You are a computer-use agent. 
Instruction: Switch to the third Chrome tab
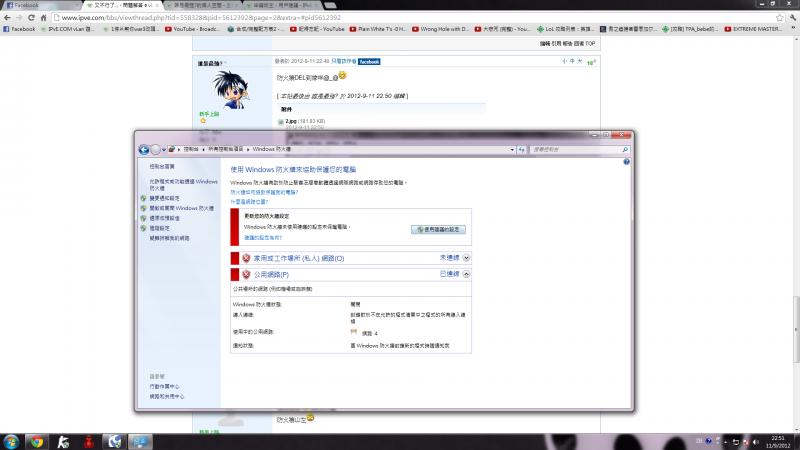coord(204,5)
